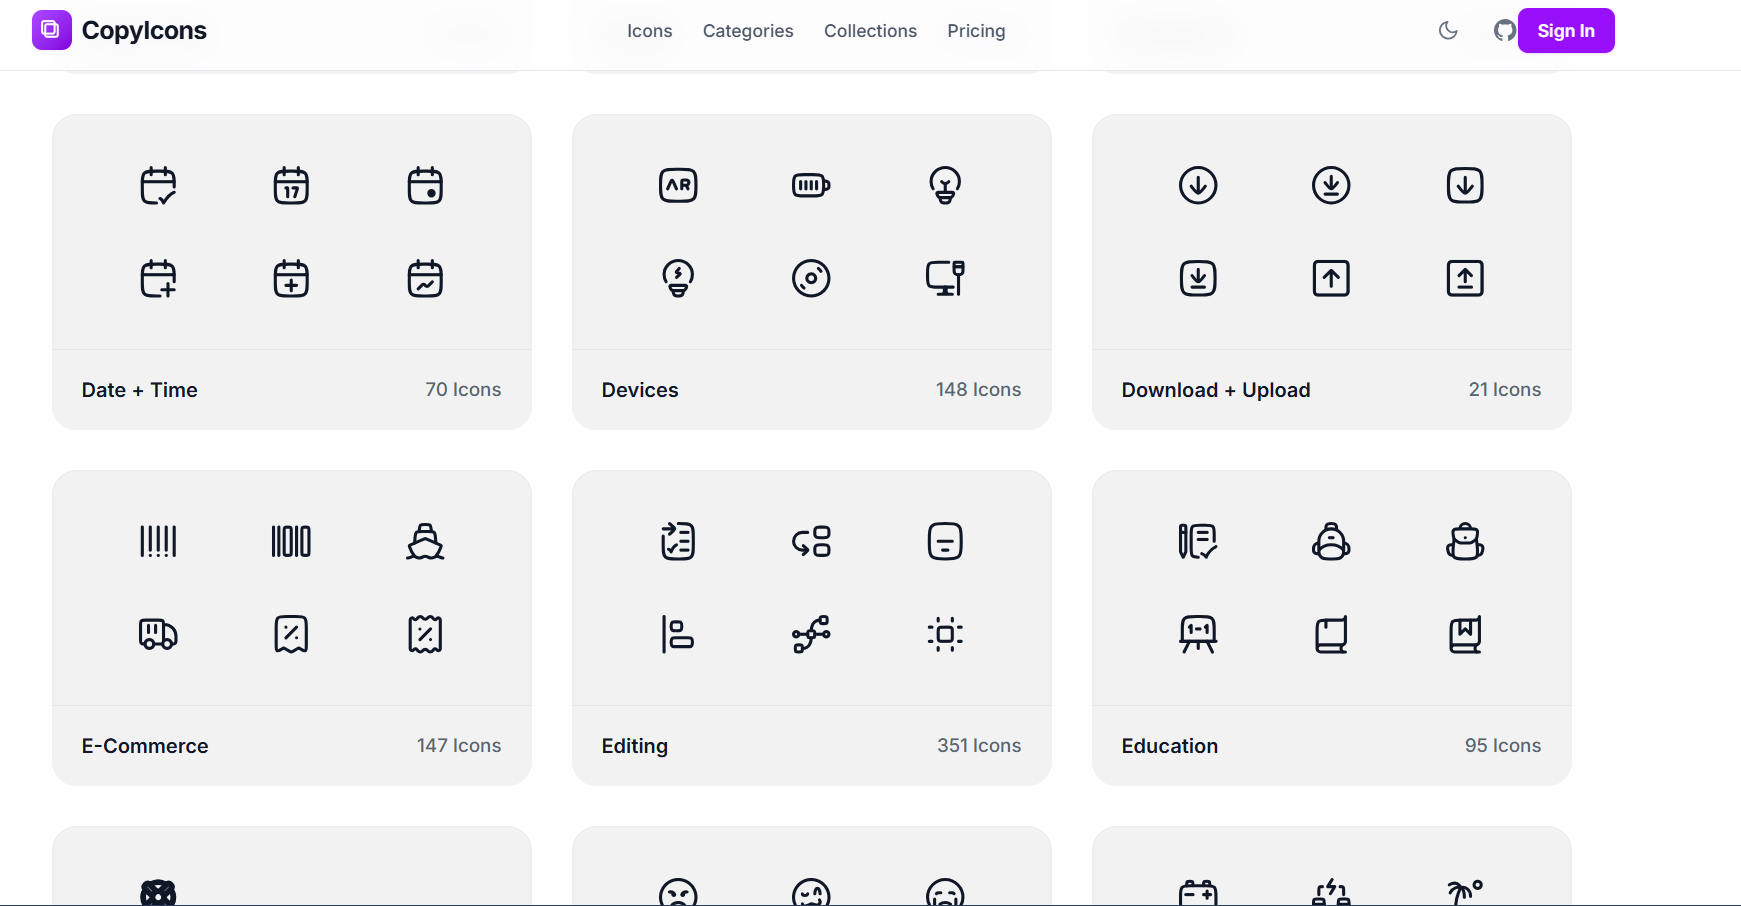This screenshot has width=1741, height=906.
Task: Select the book with checkmark icon
Action: coord(1198,541)
